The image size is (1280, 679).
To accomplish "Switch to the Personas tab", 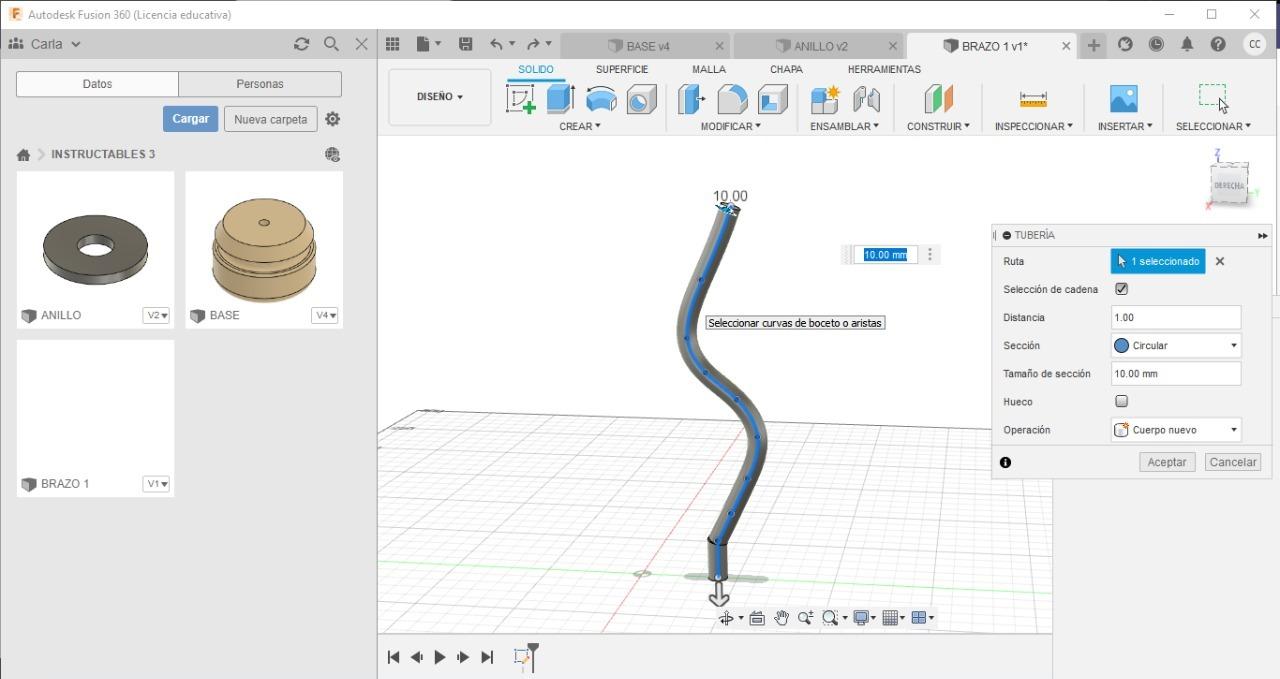I will 260,84.
